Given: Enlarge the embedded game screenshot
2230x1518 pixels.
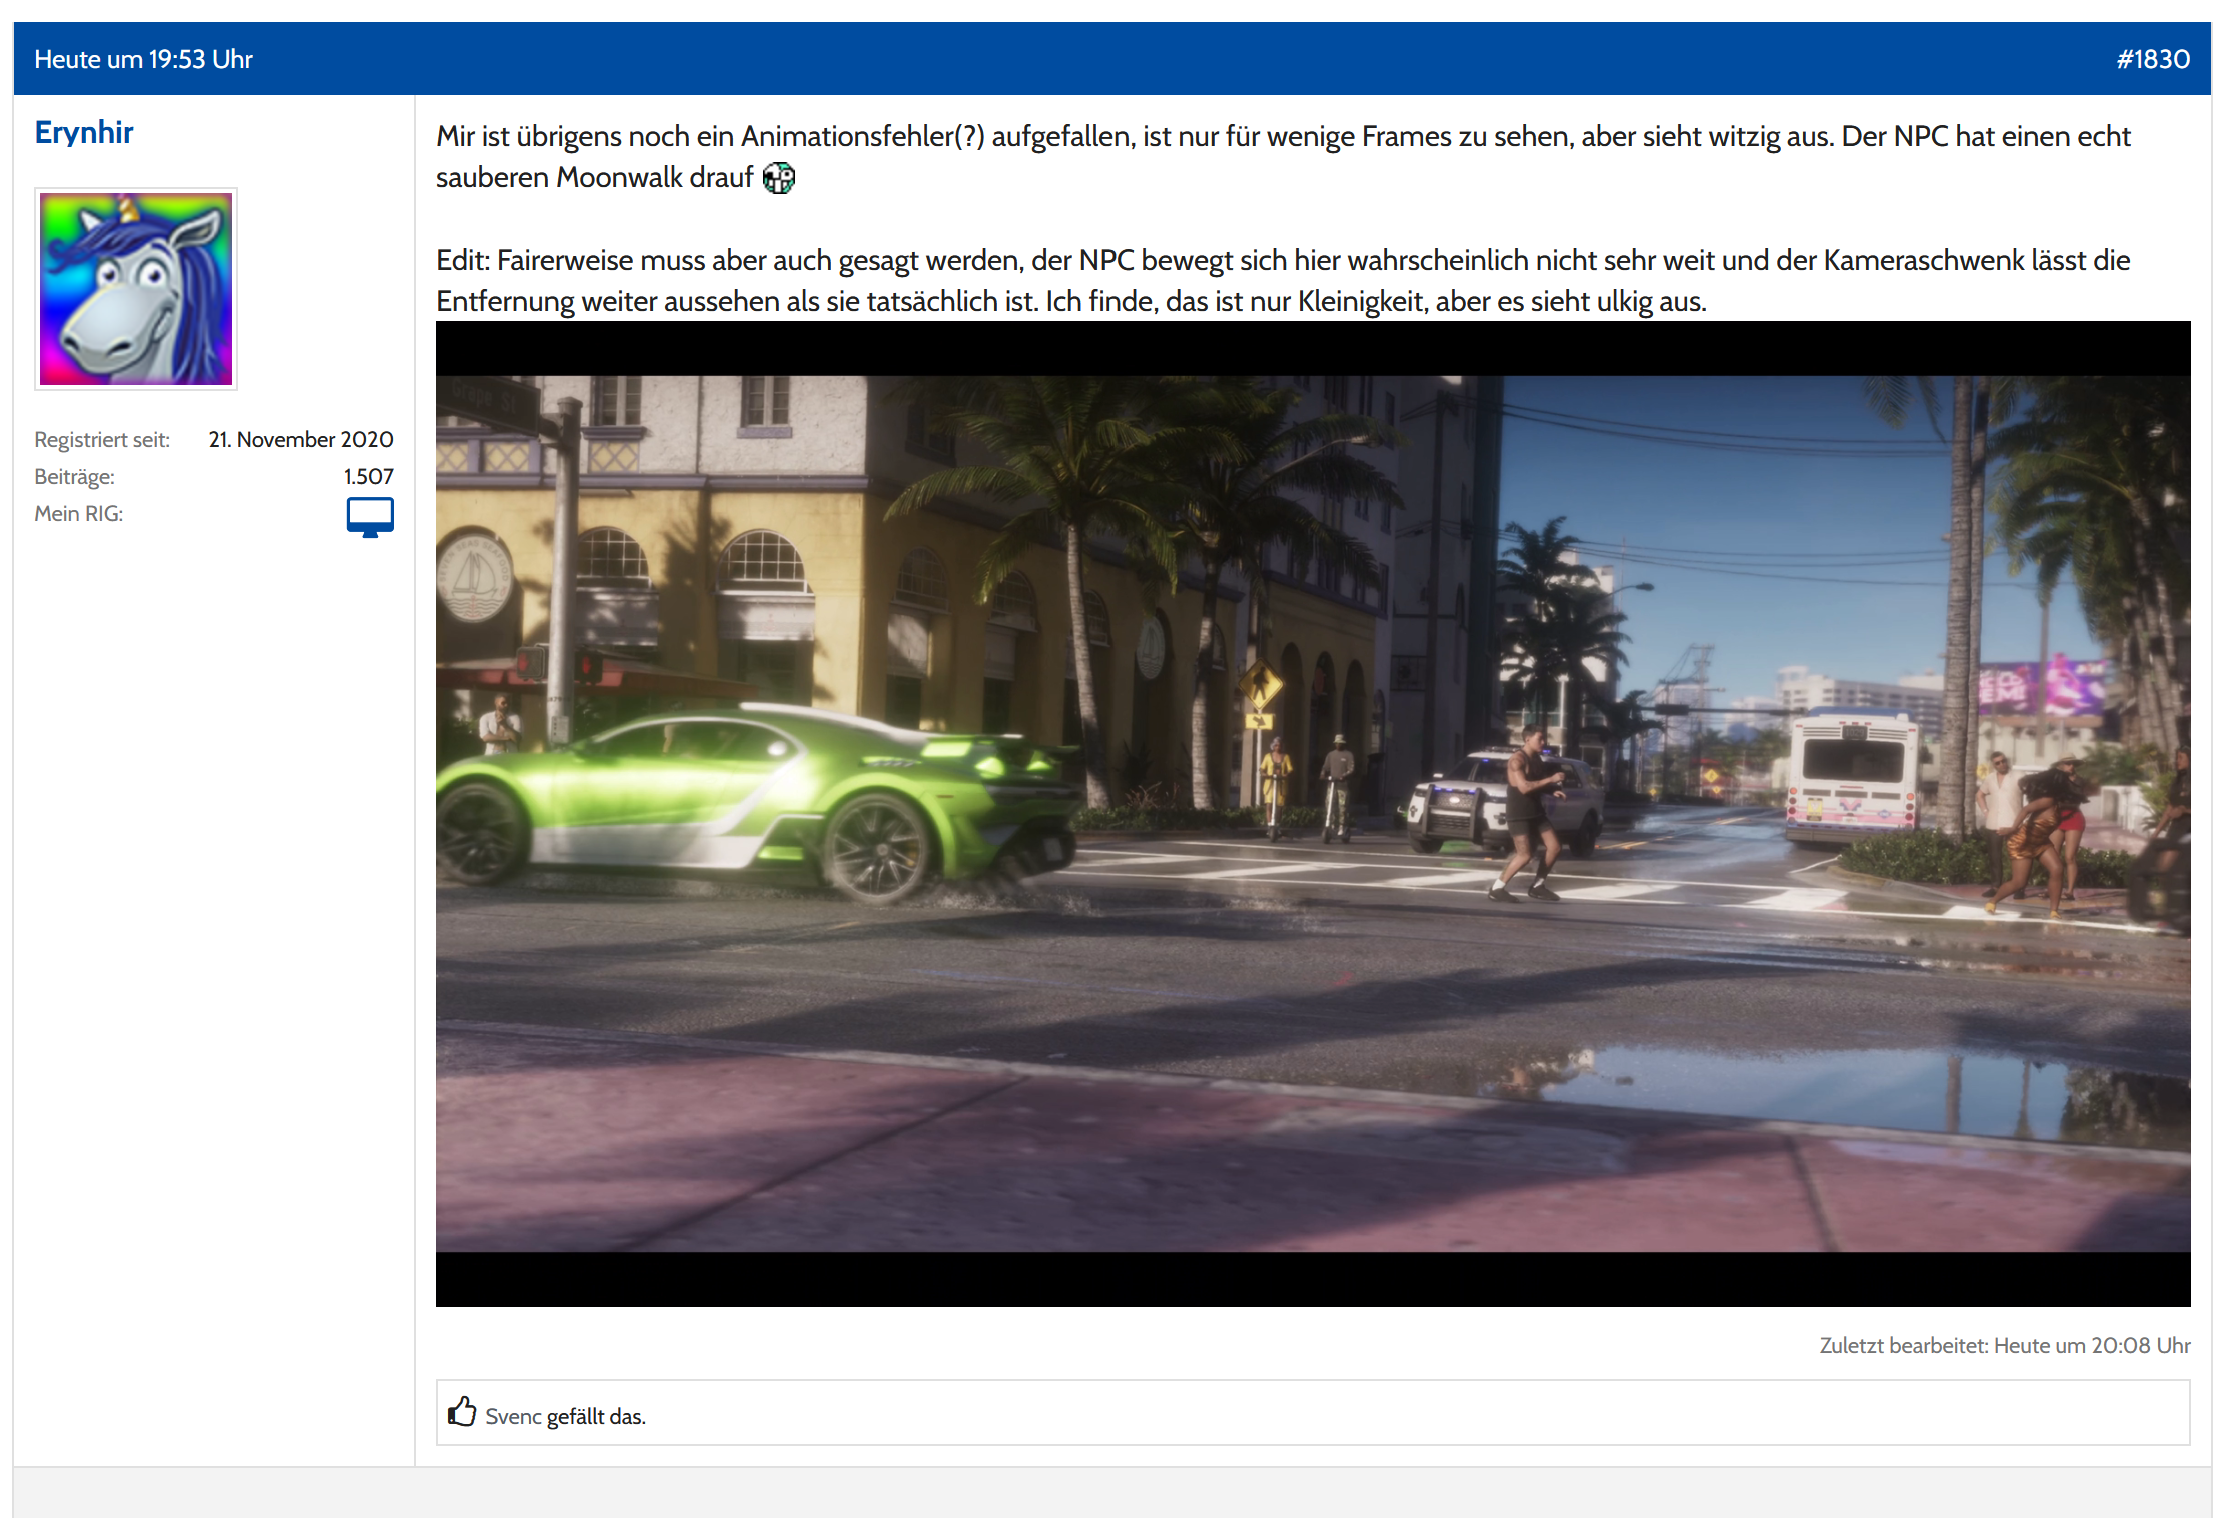Looking at the screenshot, I should tap(1313, 814).
